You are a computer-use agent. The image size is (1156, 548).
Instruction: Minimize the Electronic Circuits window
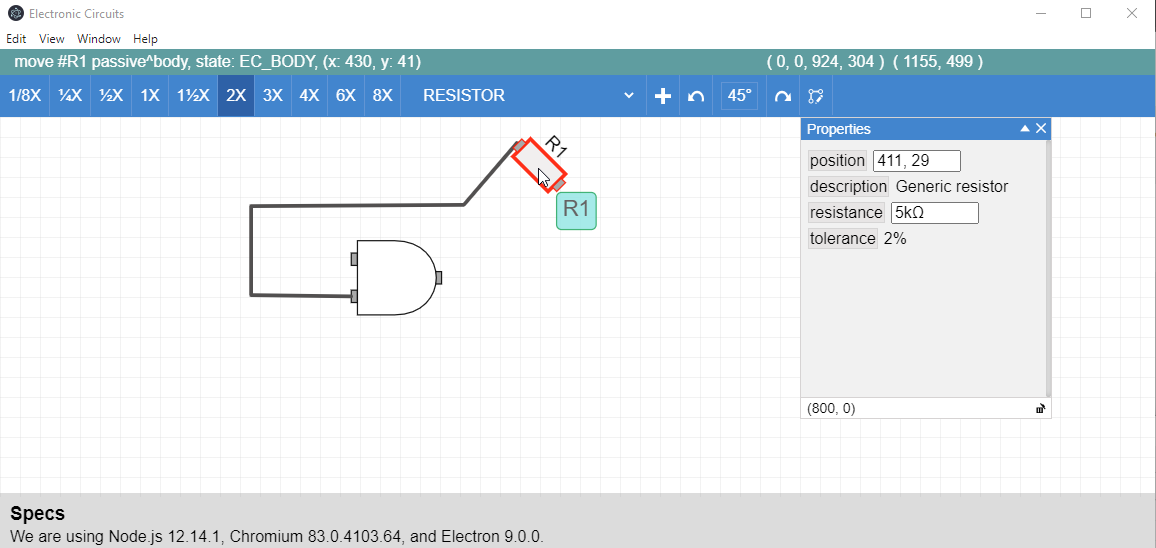click(1041, 13)
